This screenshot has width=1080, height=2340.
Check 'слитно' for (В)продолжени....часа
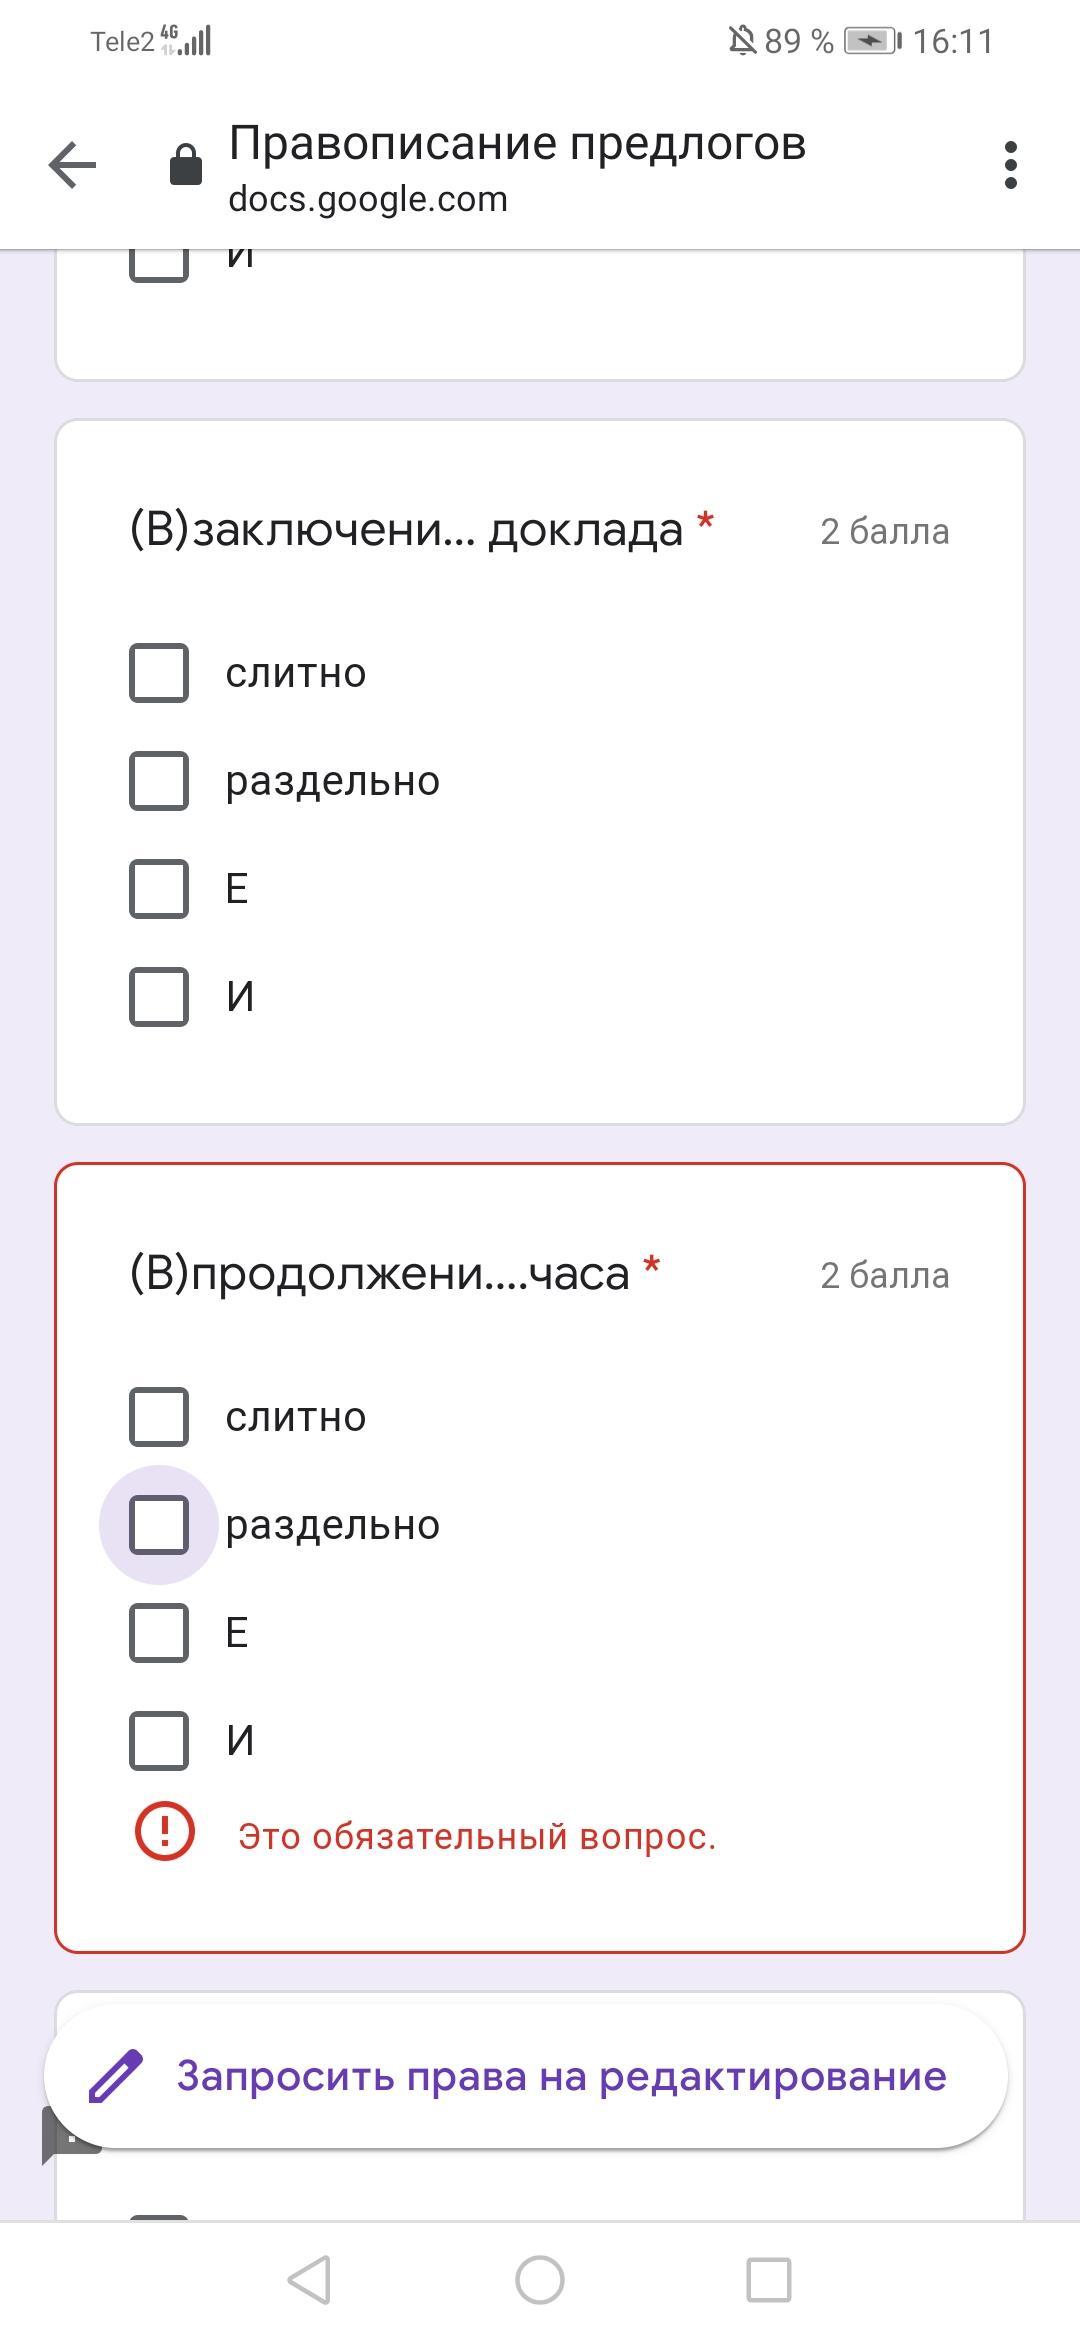(159, 1417)
